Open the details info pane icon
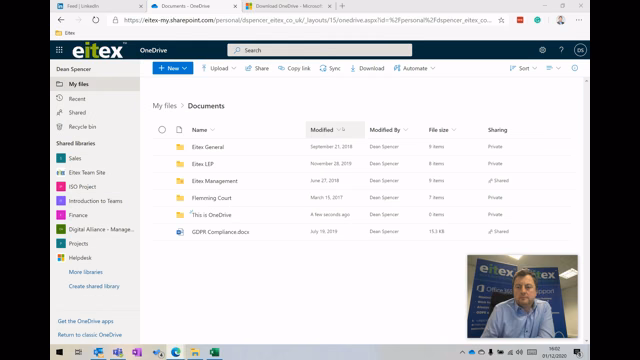Screen dimensions: 640x360 pyautogui.click(x=575, y=68)
